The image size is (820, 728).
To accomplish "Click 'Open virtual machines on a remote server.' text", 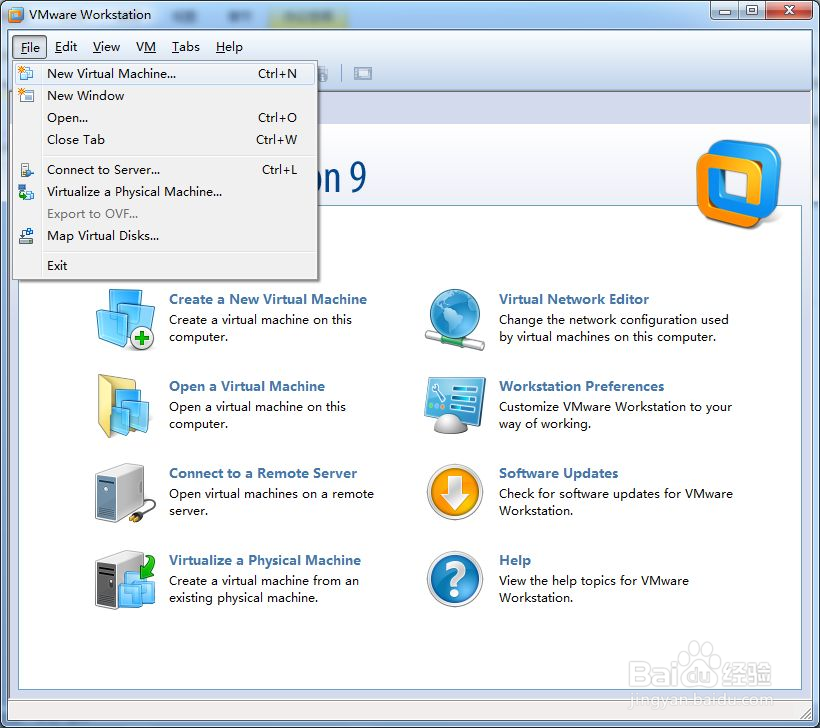I will click(271, 502).
